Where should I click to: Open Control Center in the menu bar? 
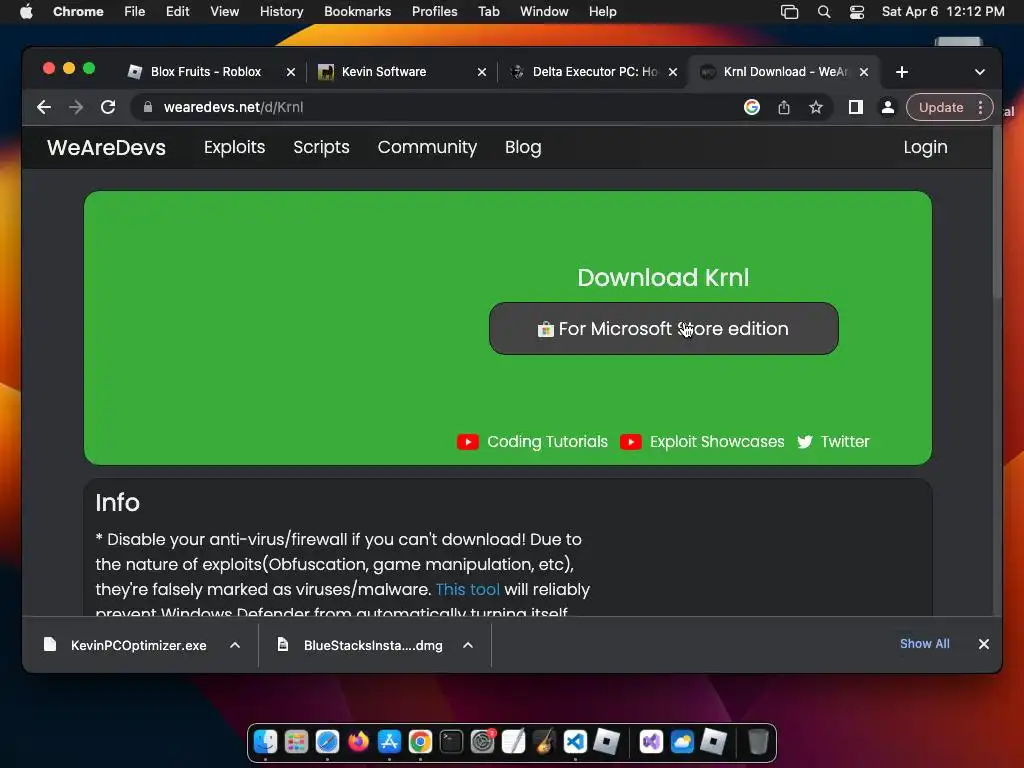(857, 12)
